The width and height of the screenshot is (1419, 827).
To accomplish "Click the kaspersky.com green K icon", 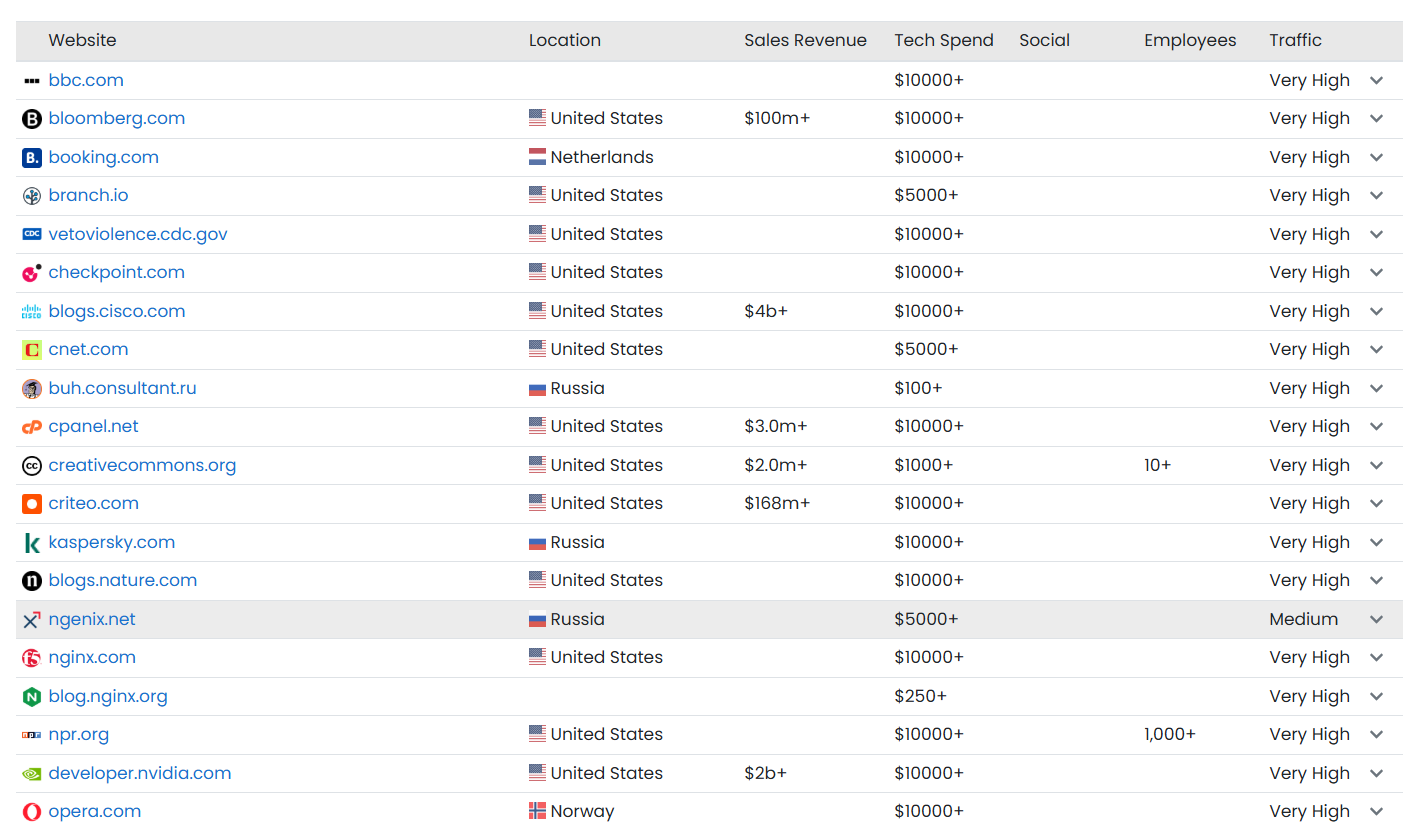I will [32, 542].
